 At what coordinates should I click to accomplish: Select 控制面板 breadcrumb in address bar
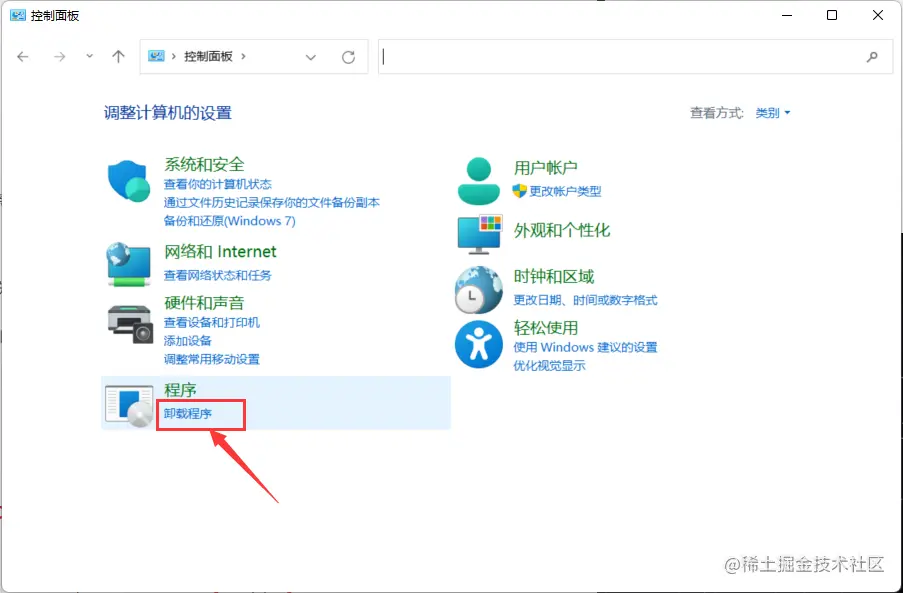point(208,56)
